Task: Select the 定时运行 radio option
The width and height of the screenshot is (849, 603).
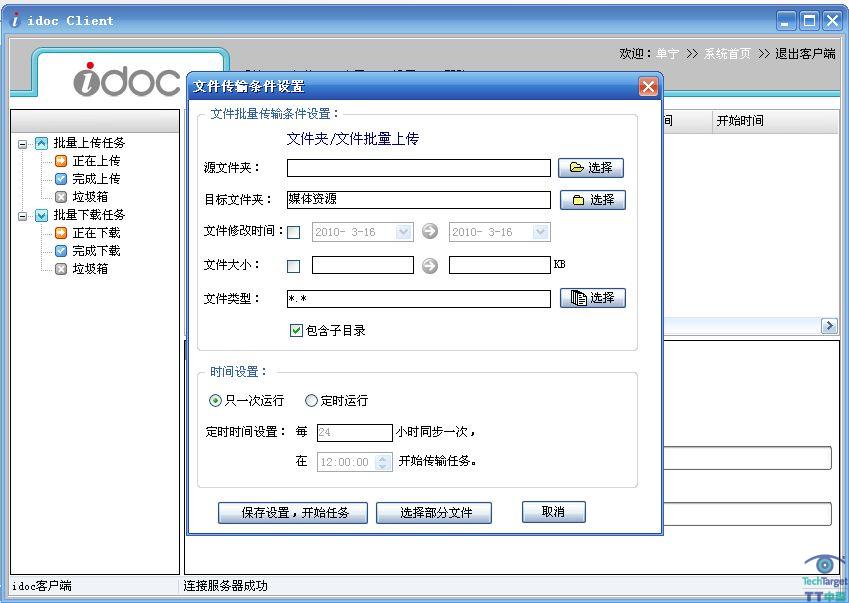Action: 311,401
